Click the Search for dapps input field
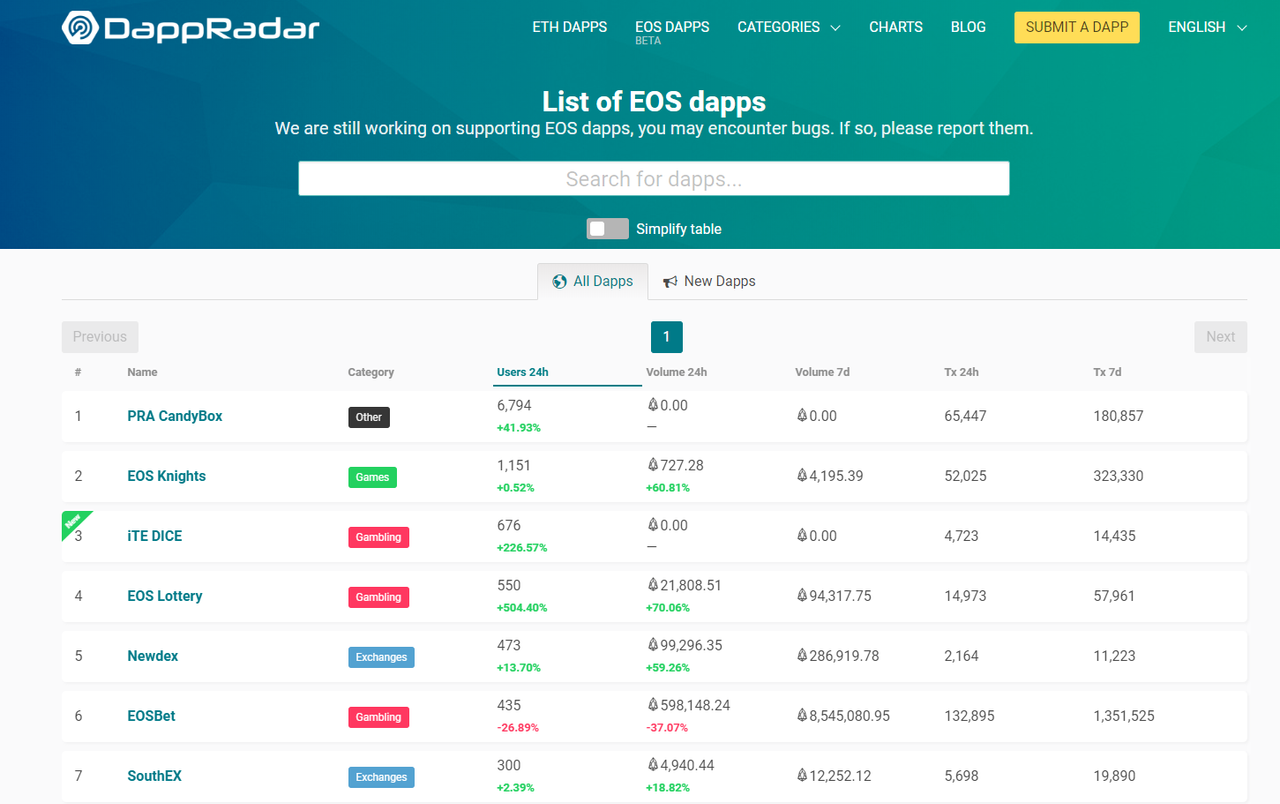This screenshot has height=804, width=1280. click(654, 179)
